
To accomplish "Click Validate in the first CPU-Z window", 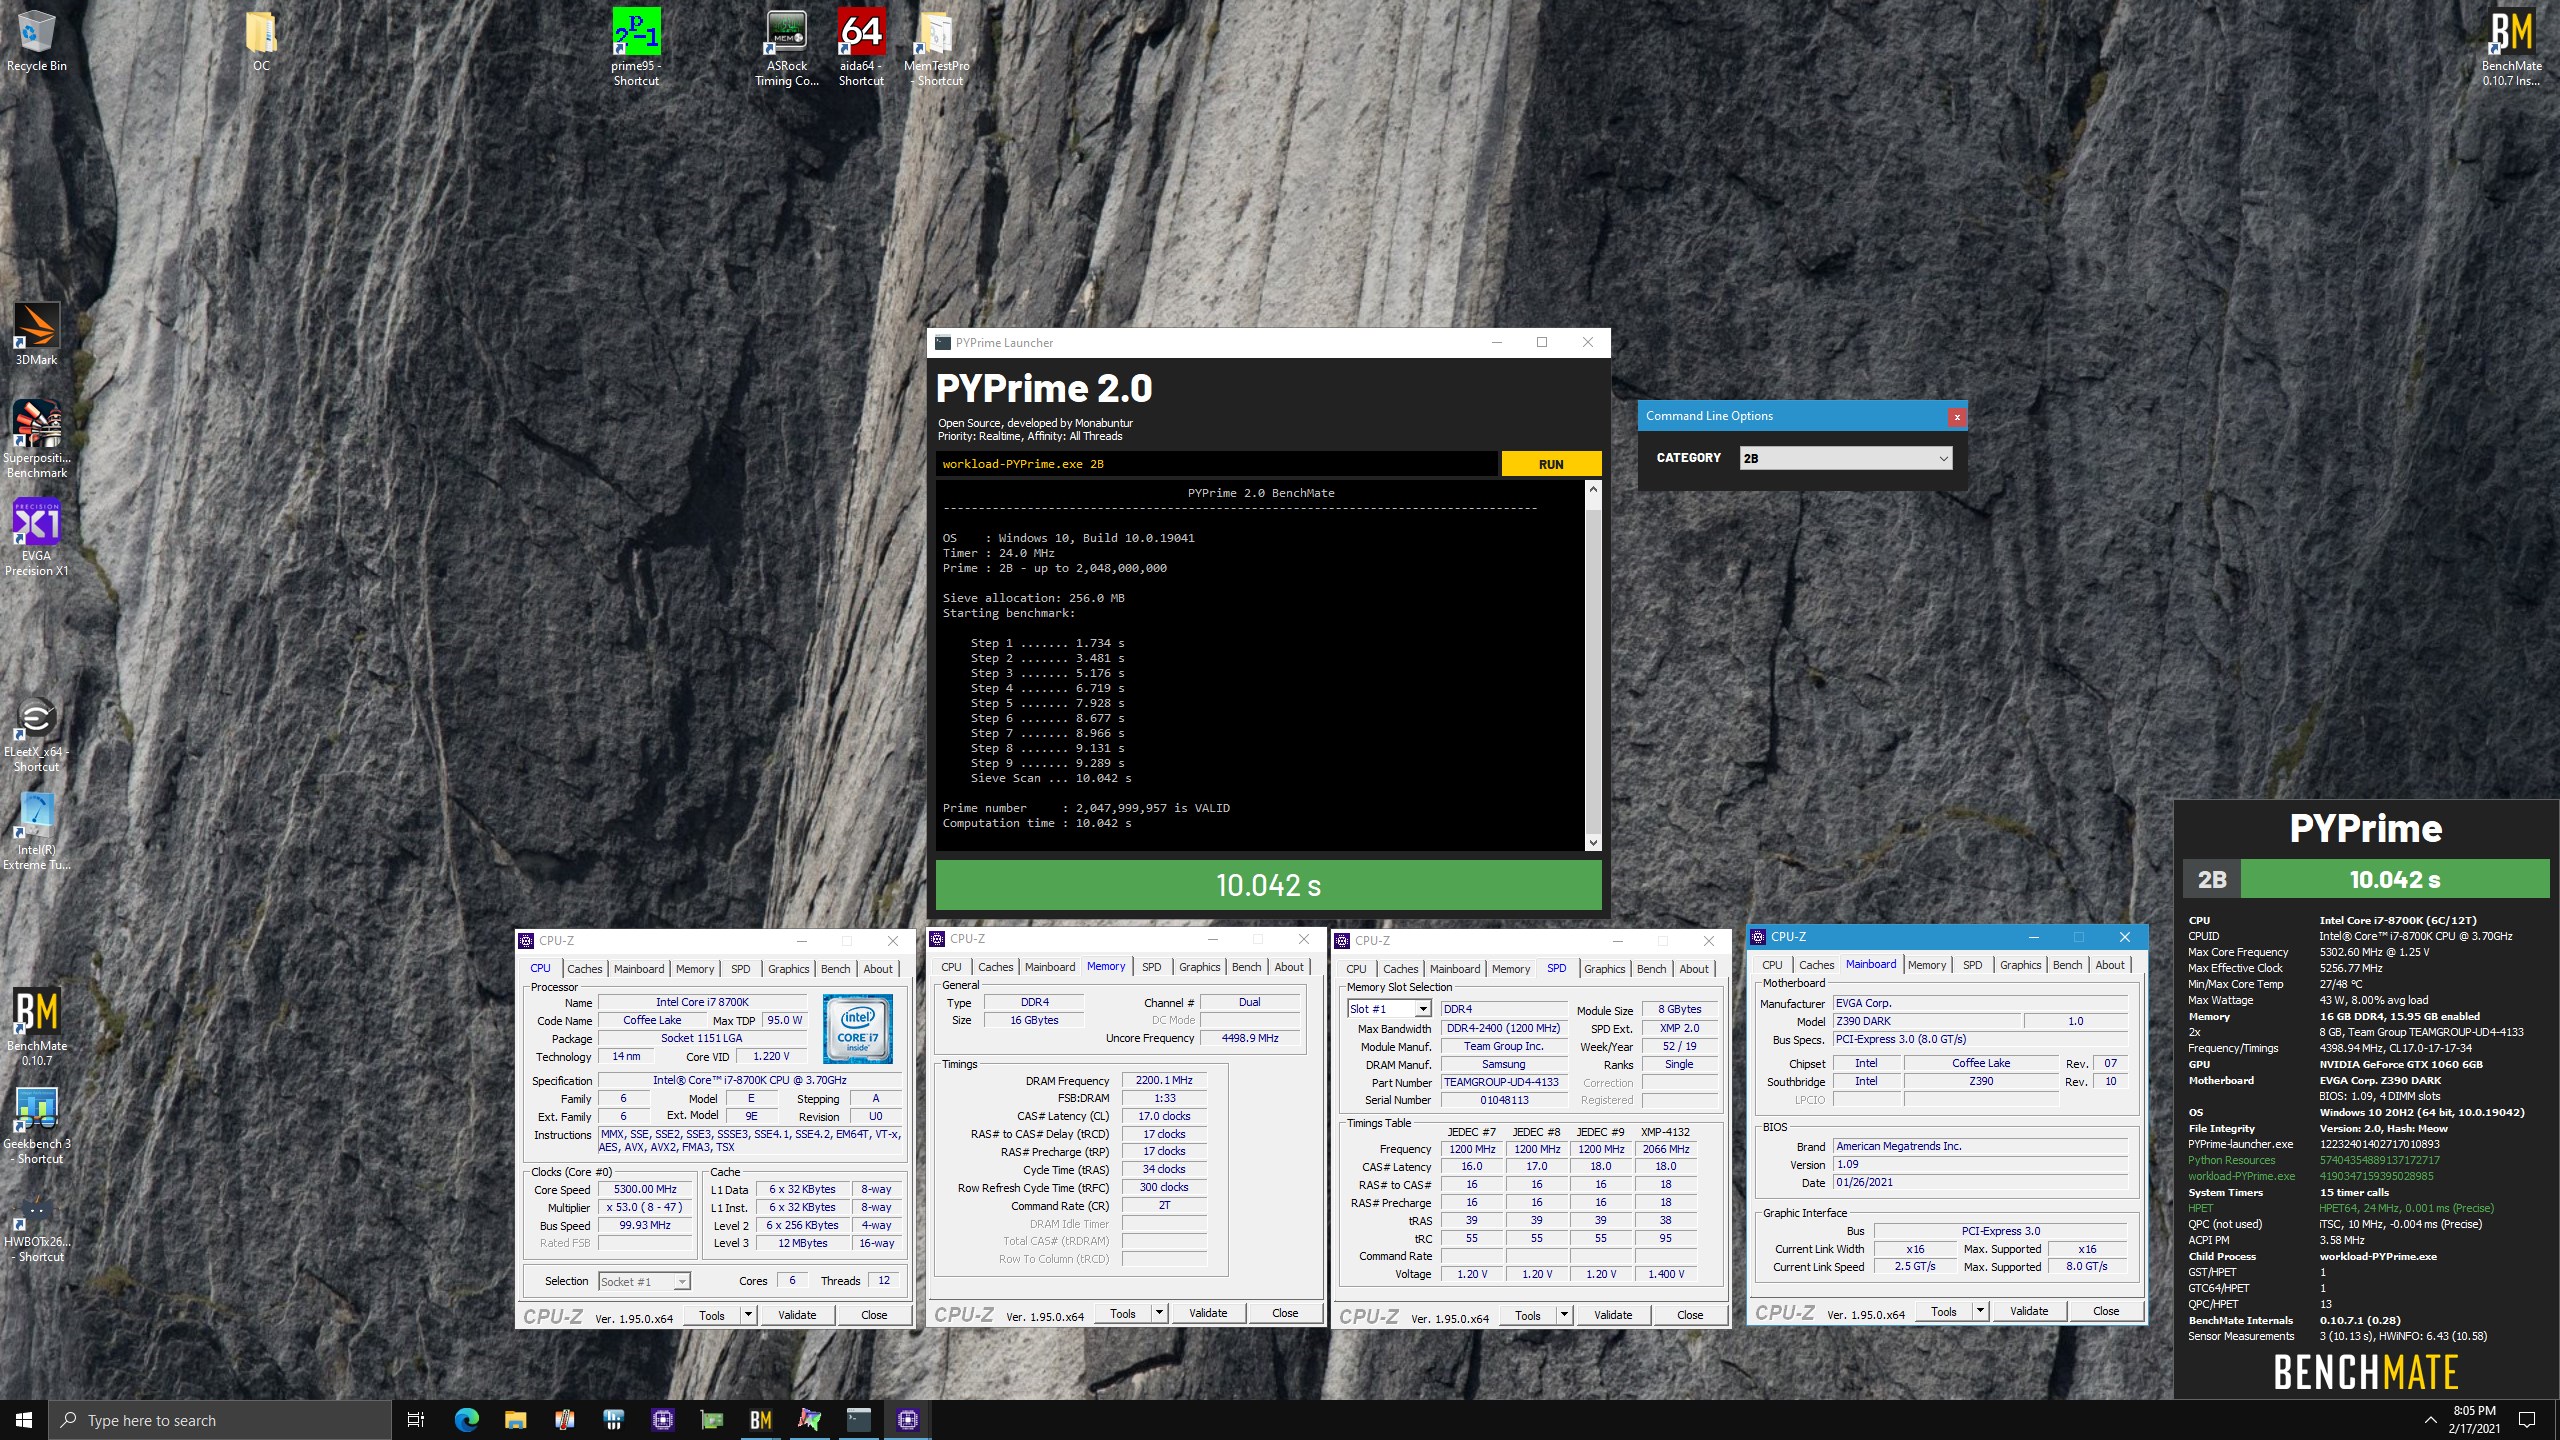I will (797, 1316).
